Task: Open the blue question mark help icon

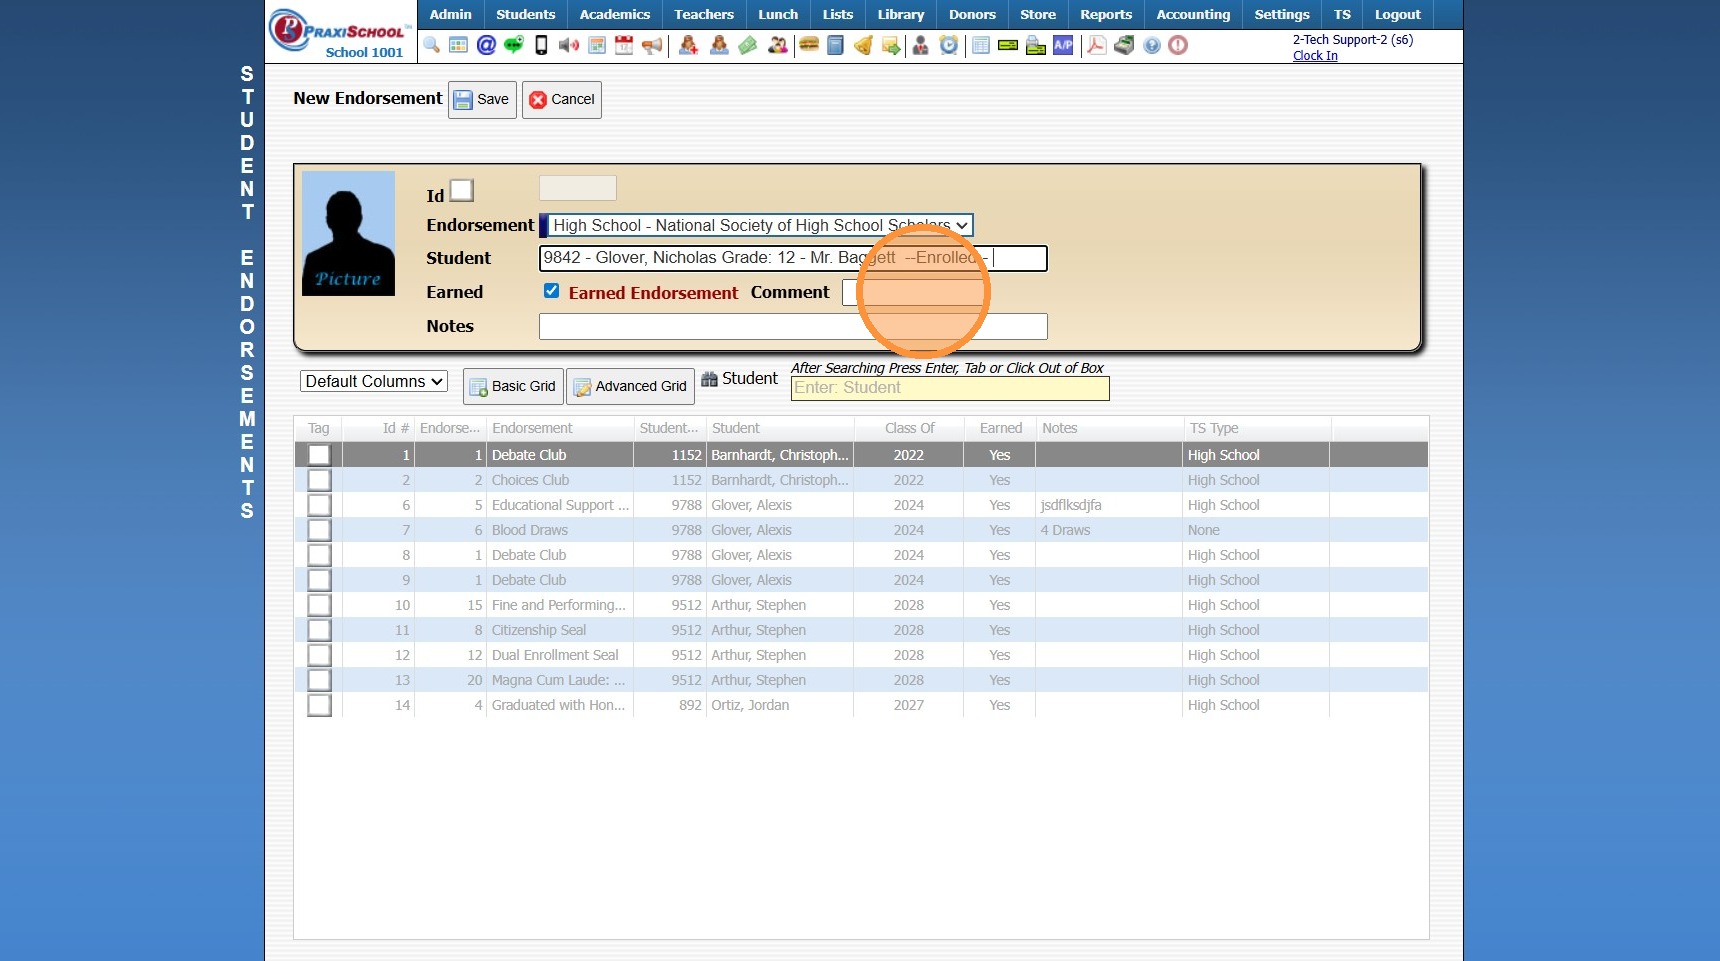Action: click(1152, 45)
